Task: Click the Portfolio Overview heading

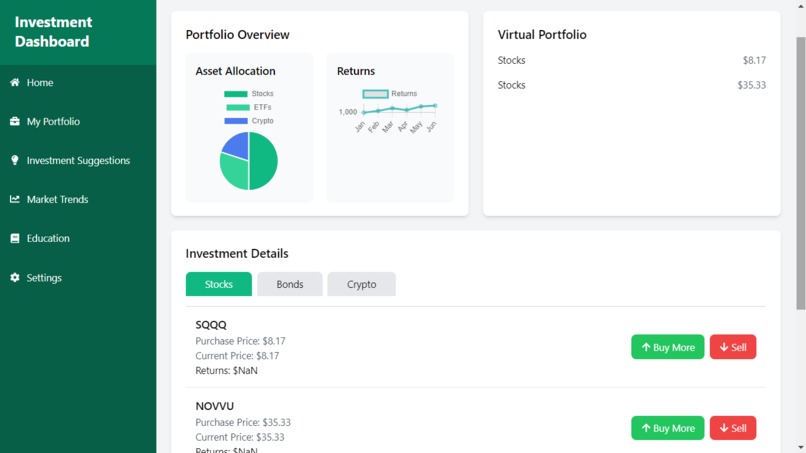Action: click(x=237, y=34)
